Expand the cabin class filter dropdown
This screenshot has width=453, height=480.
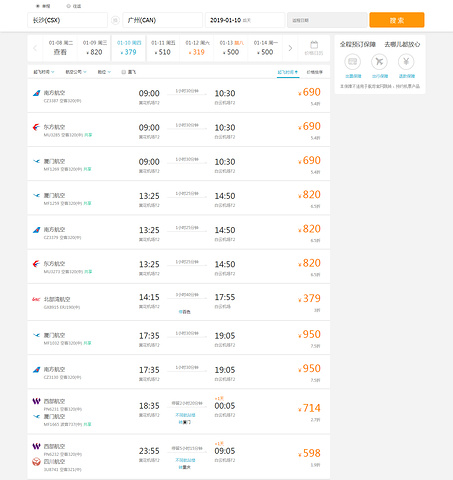[x=104, y=72]
